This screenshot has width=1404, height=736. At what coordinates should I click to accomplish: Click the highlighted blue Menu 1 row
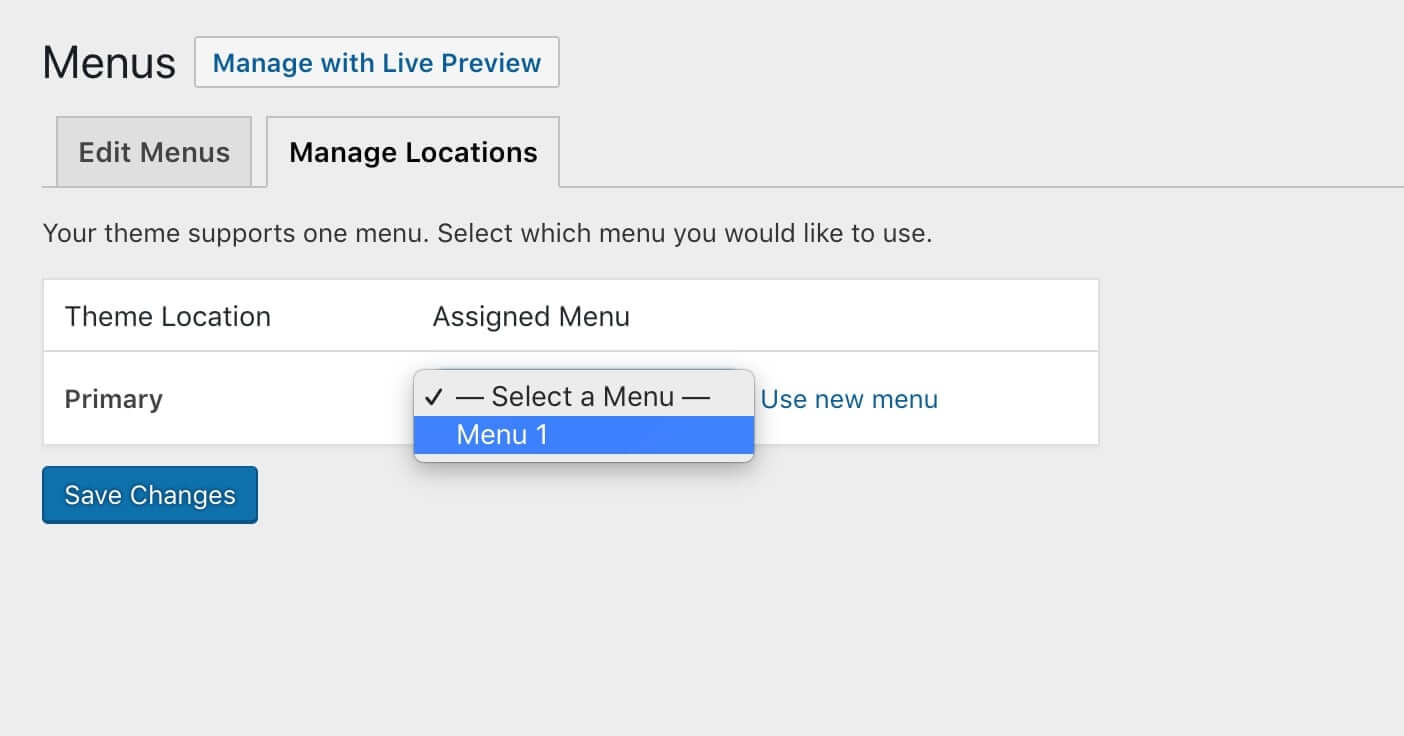click(584, 435)
